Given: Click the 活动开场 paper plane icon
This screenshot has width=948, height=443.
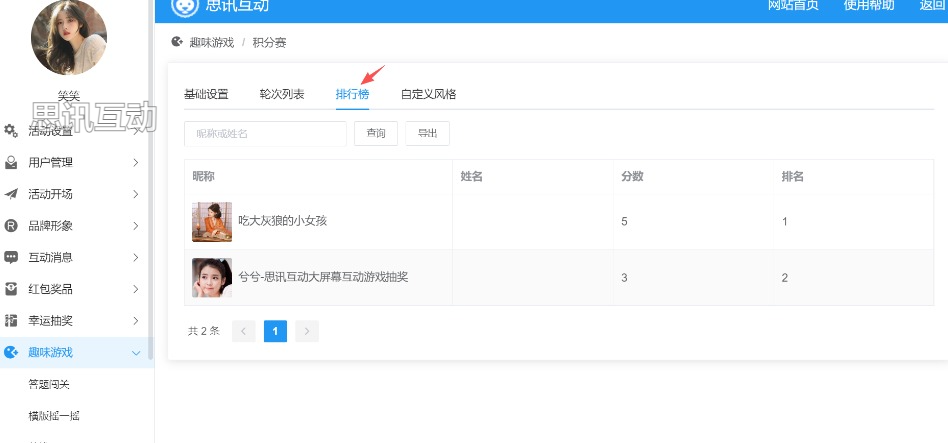Looking at the screenshot, I should click(11, 194).
